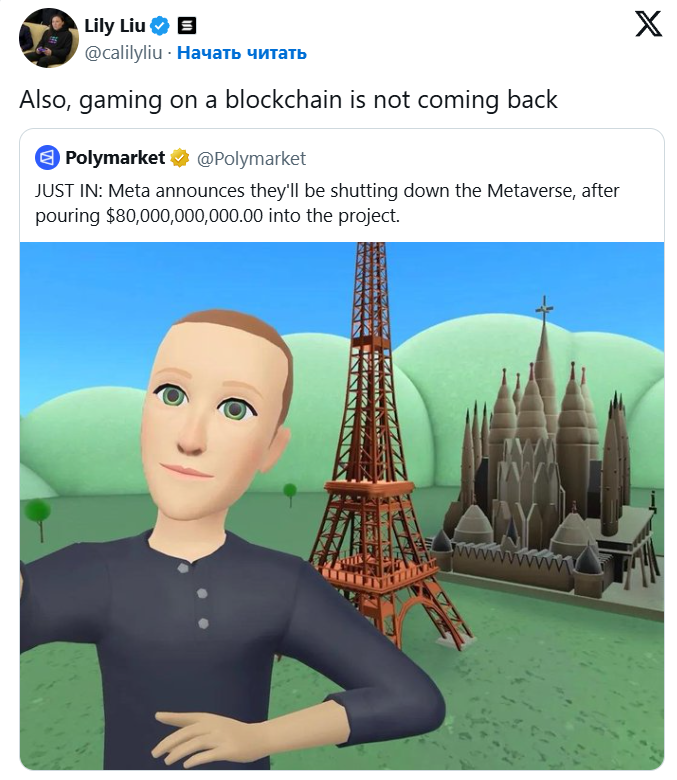This screenshot has width=677, height=780.
Task: Open the Lily Liu display name
Action: click(x=115, y=25)
